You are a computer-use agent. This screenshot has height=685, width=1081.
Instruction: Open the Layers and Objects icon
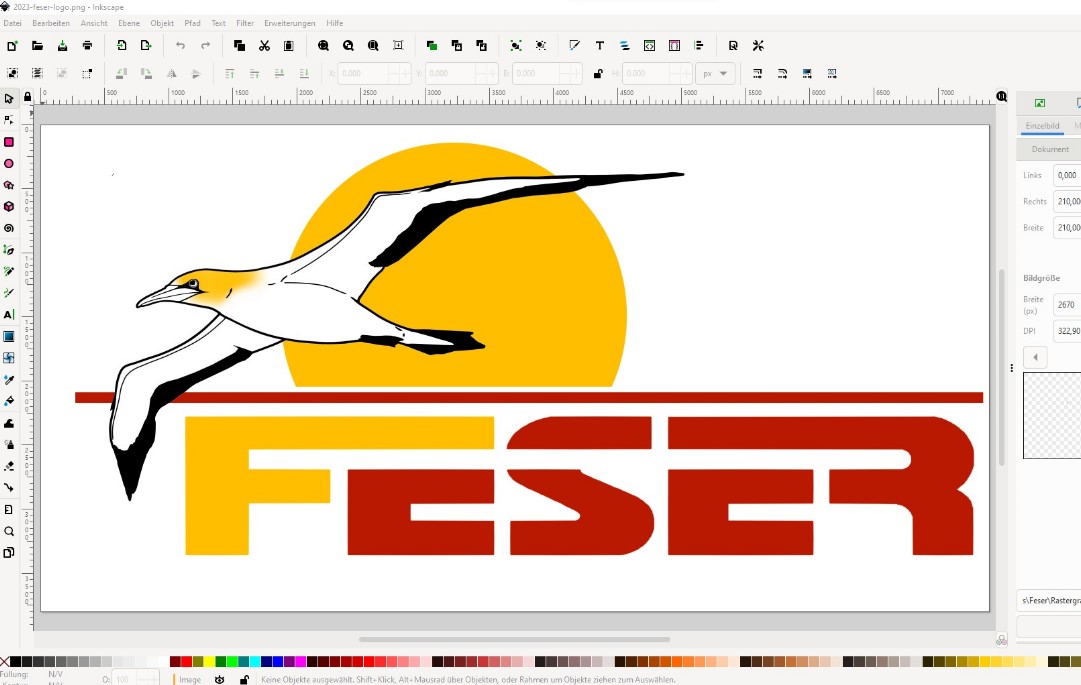click(625, 45)
